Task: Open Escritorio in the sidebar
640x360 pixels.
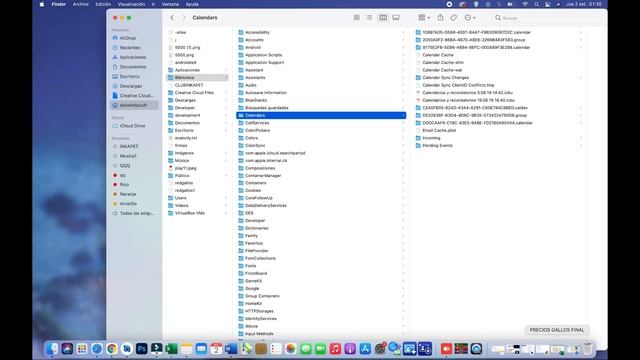Action: point(129,76)
